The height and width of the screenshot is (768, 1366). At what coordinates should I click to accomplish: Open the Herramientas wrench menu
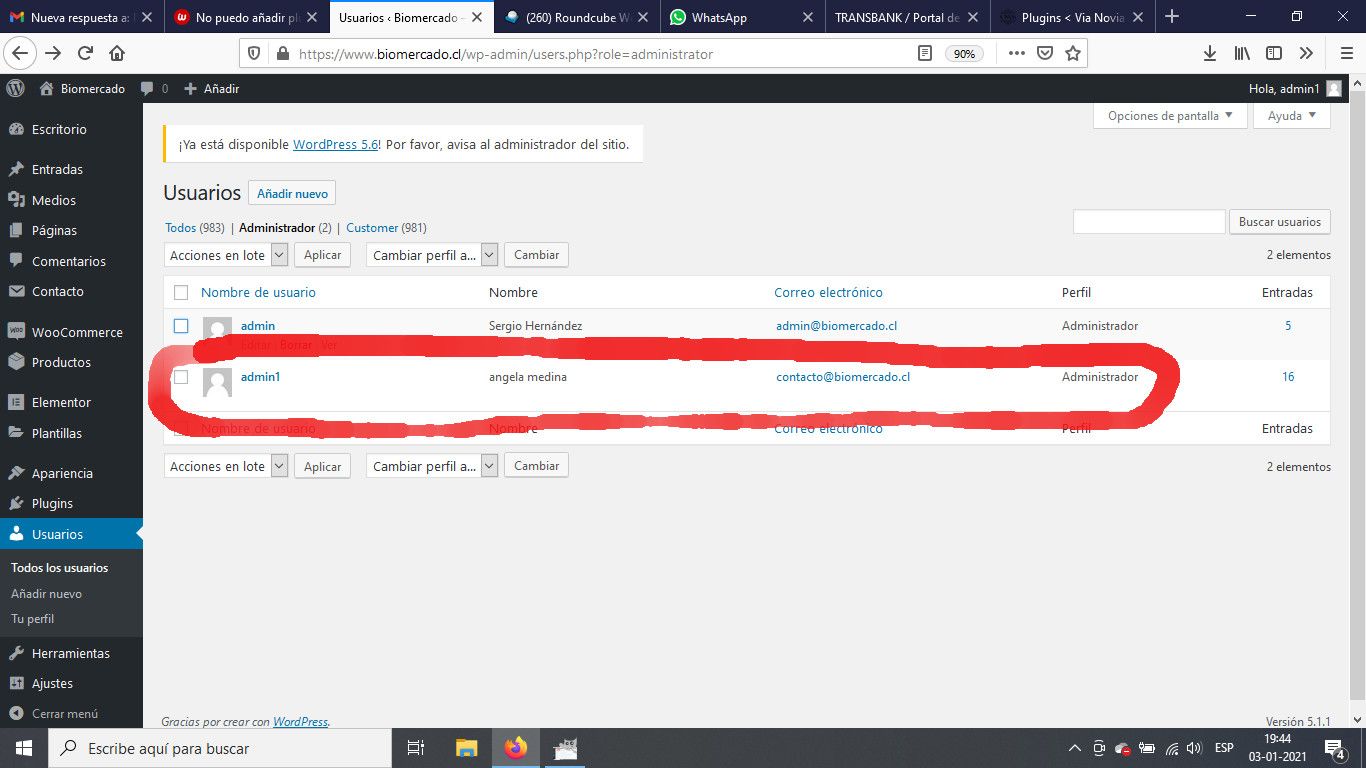click(x=71, y=653)
